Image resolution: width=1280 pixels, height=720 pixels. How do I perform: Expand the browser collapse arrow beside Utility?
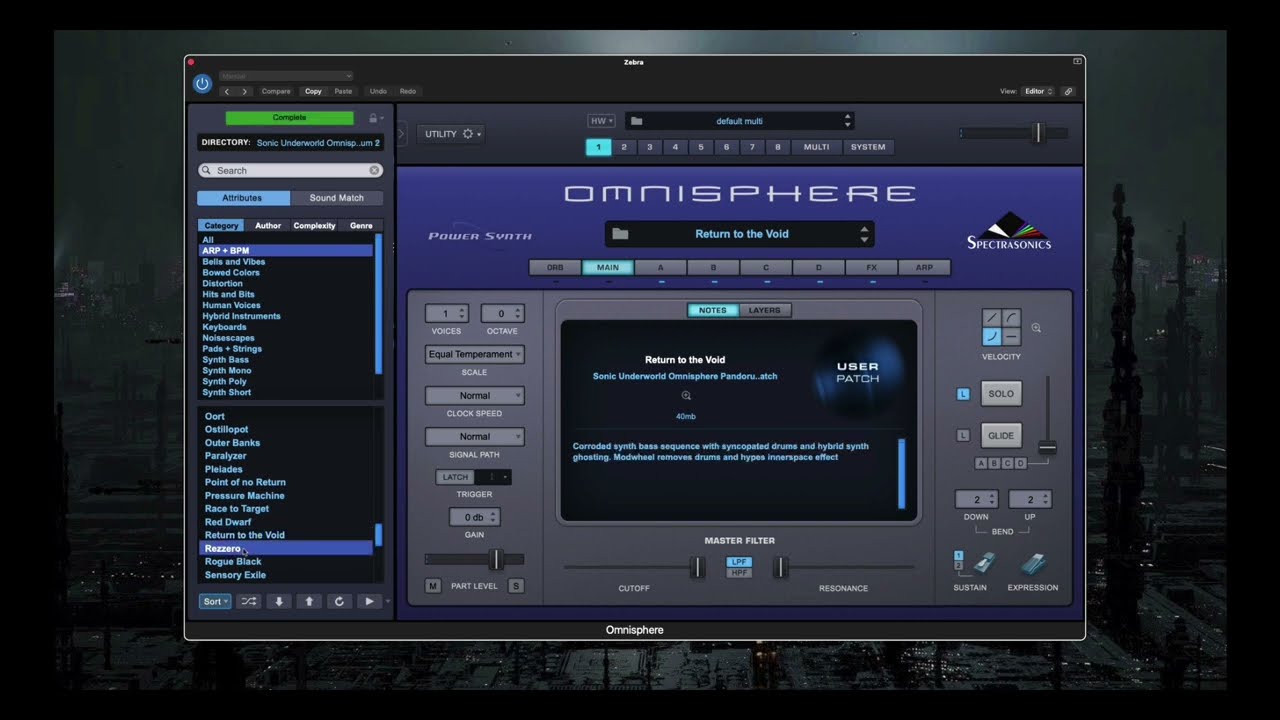(401, 134)
